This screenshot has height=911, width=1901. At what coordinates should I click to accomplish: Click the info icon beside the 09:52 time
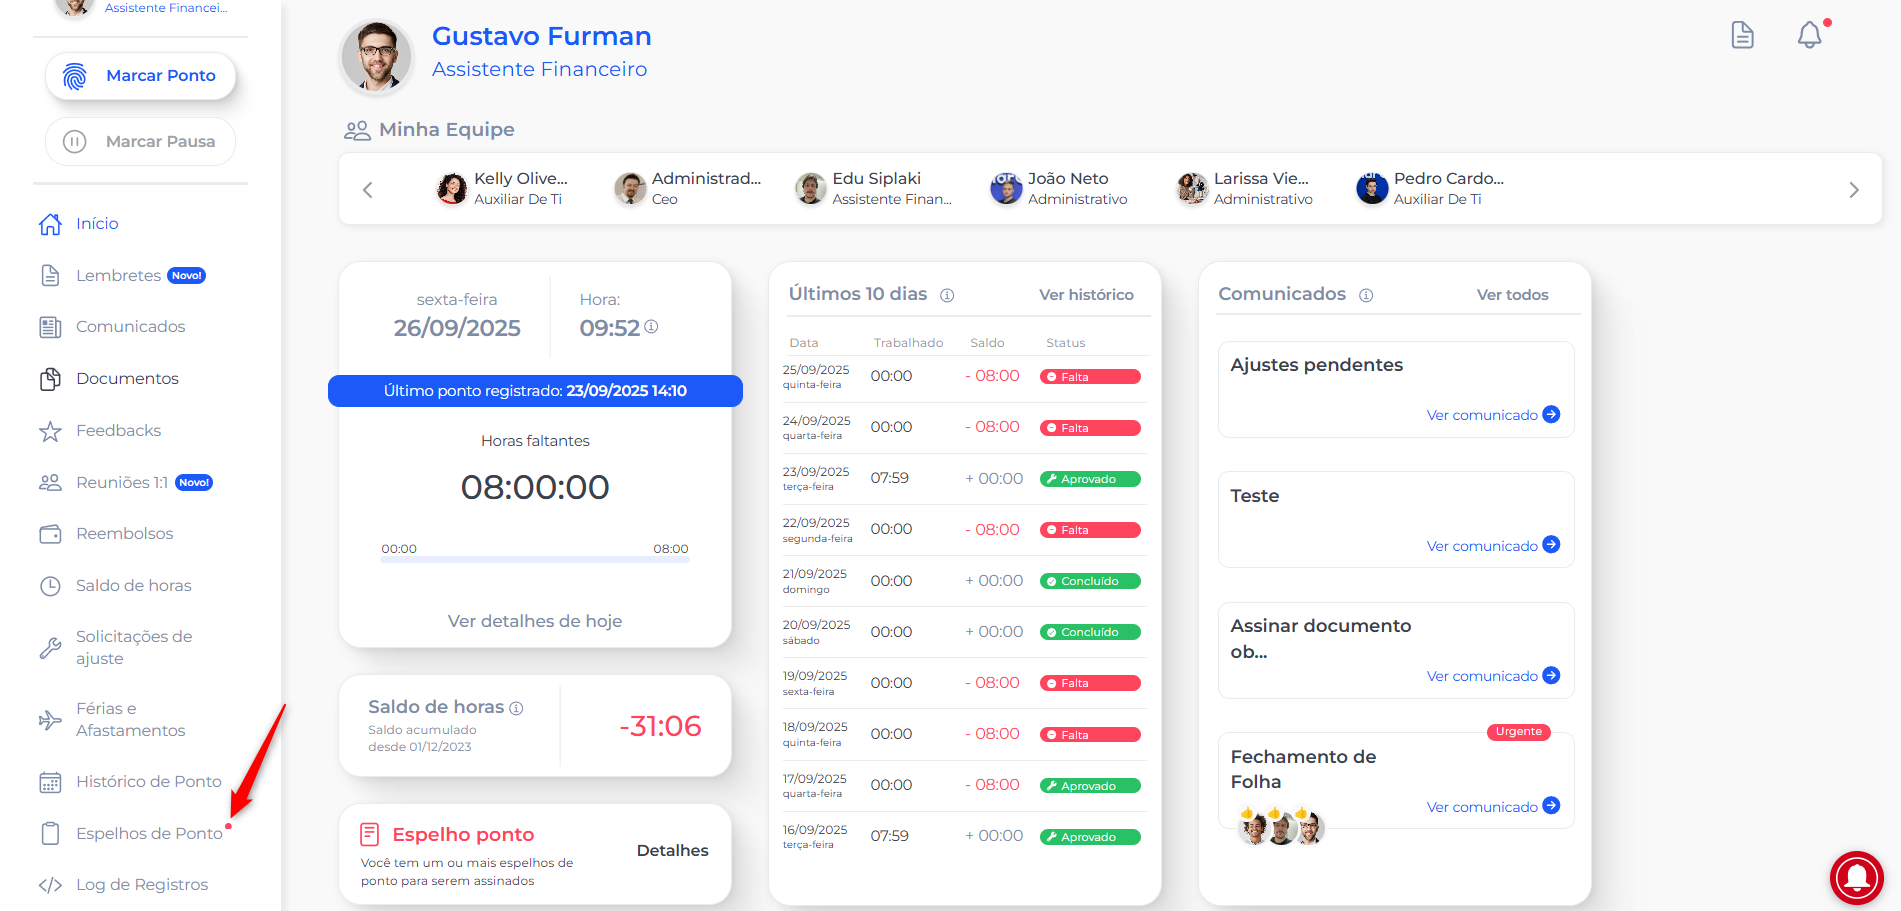pos(651,327)
